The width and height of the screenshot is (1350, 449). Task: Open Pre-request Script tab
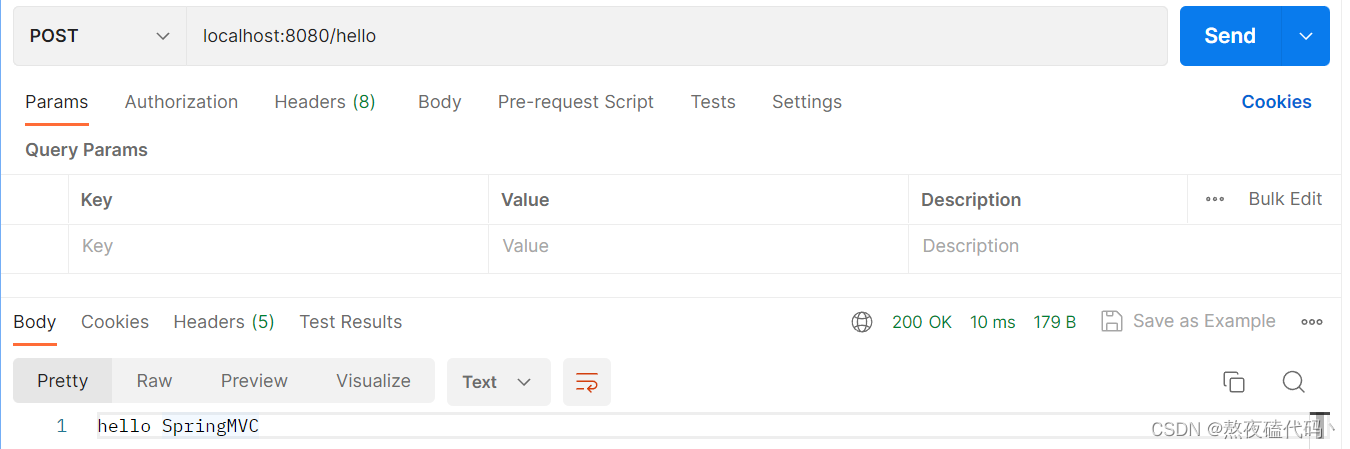tap(576, 102)
